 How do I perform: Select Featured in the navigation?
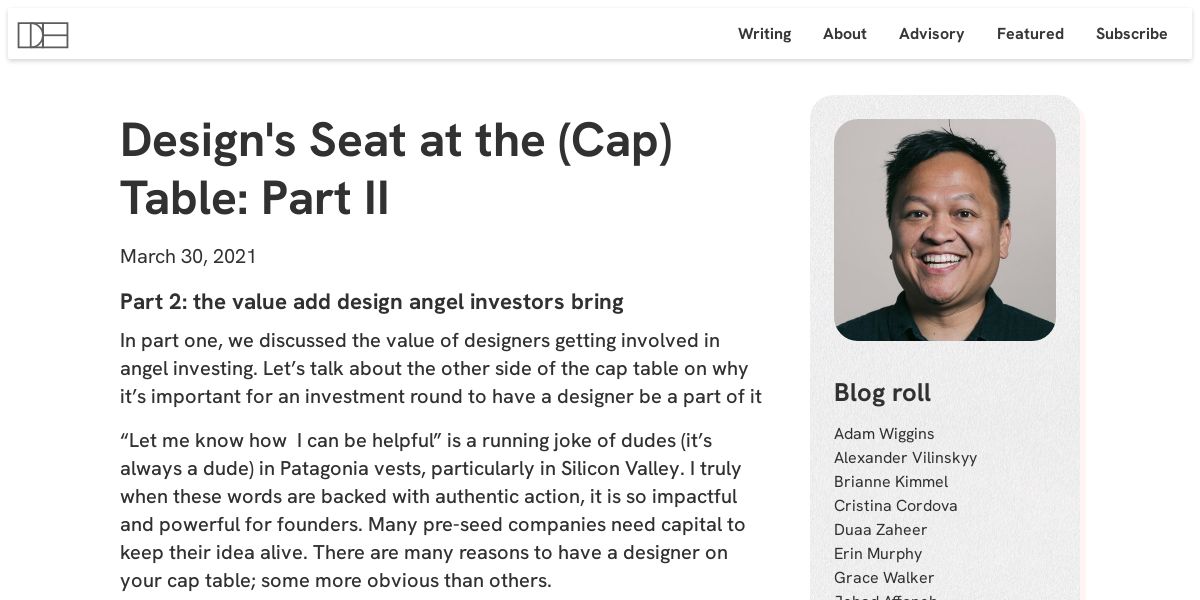click(1030, 34)
